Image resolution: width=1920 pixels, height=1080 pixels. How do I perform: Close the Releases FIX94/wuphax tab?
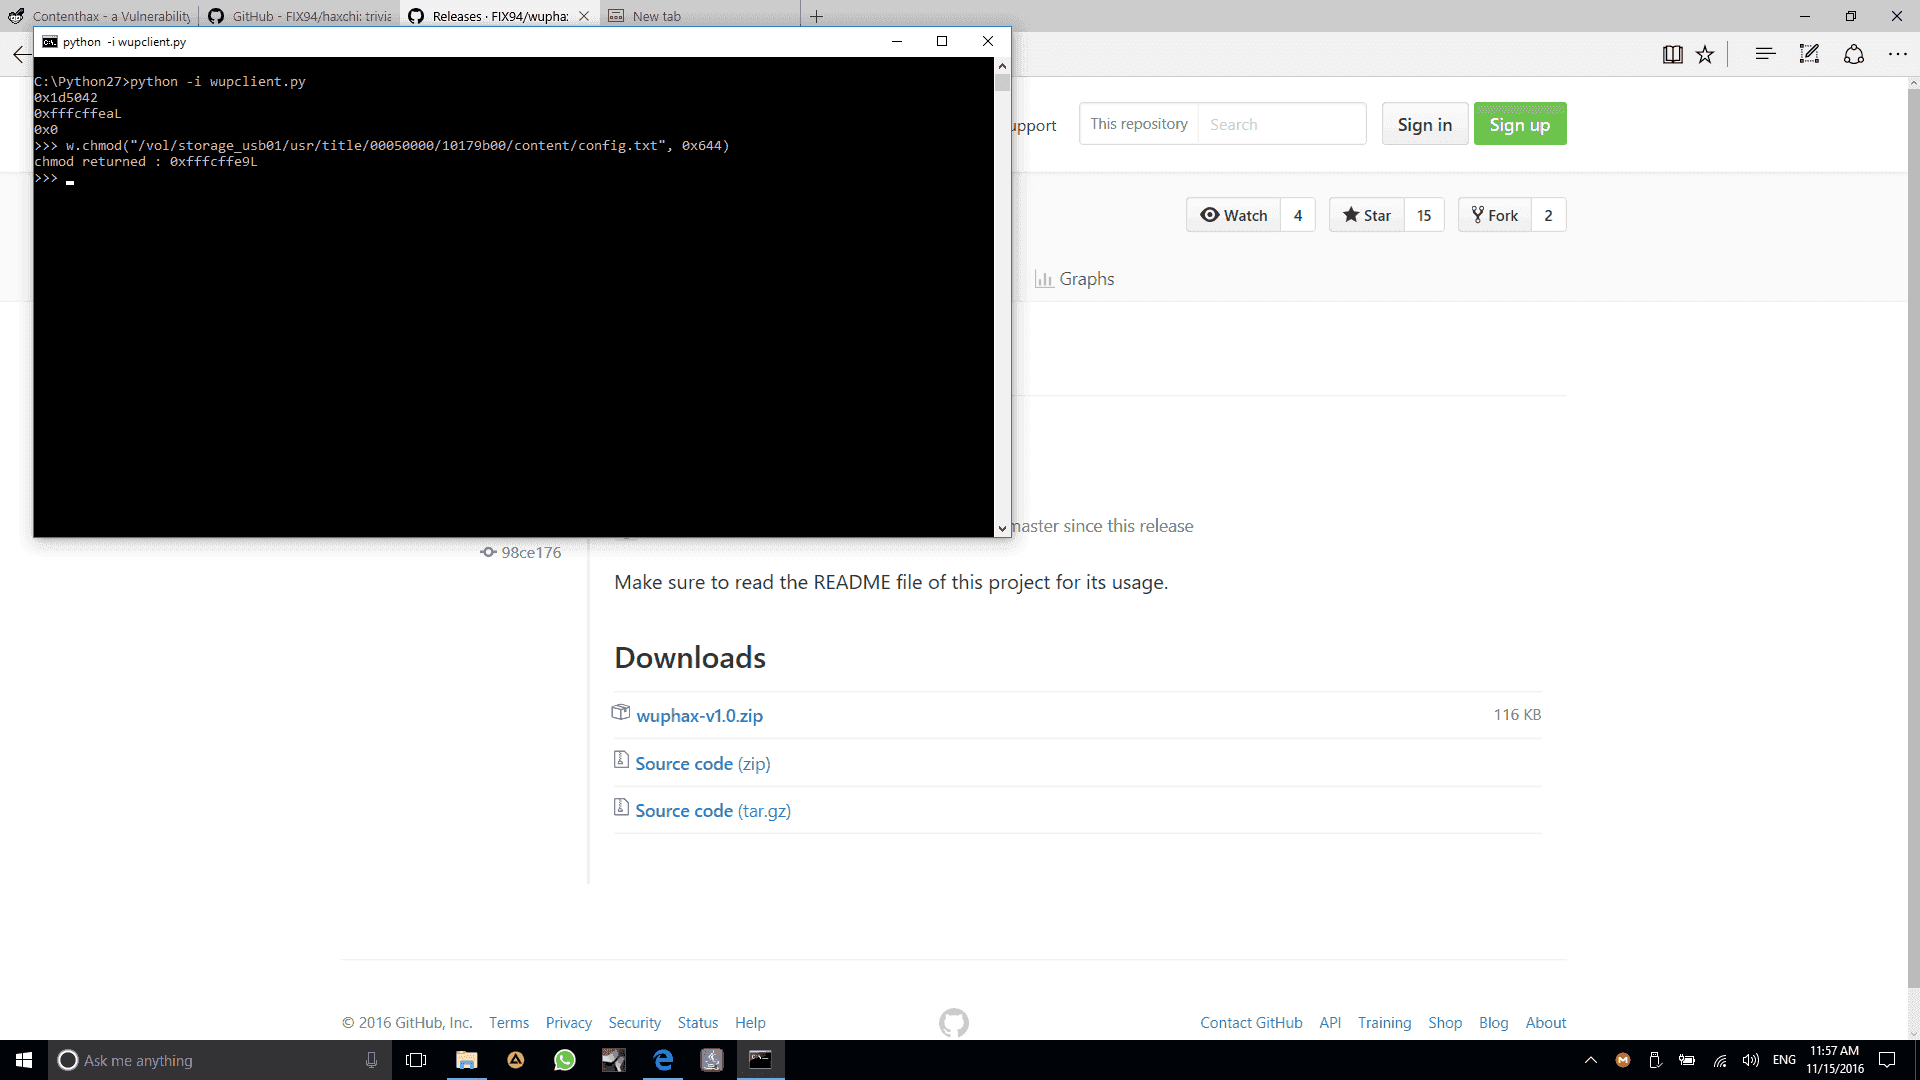[584, 16]
